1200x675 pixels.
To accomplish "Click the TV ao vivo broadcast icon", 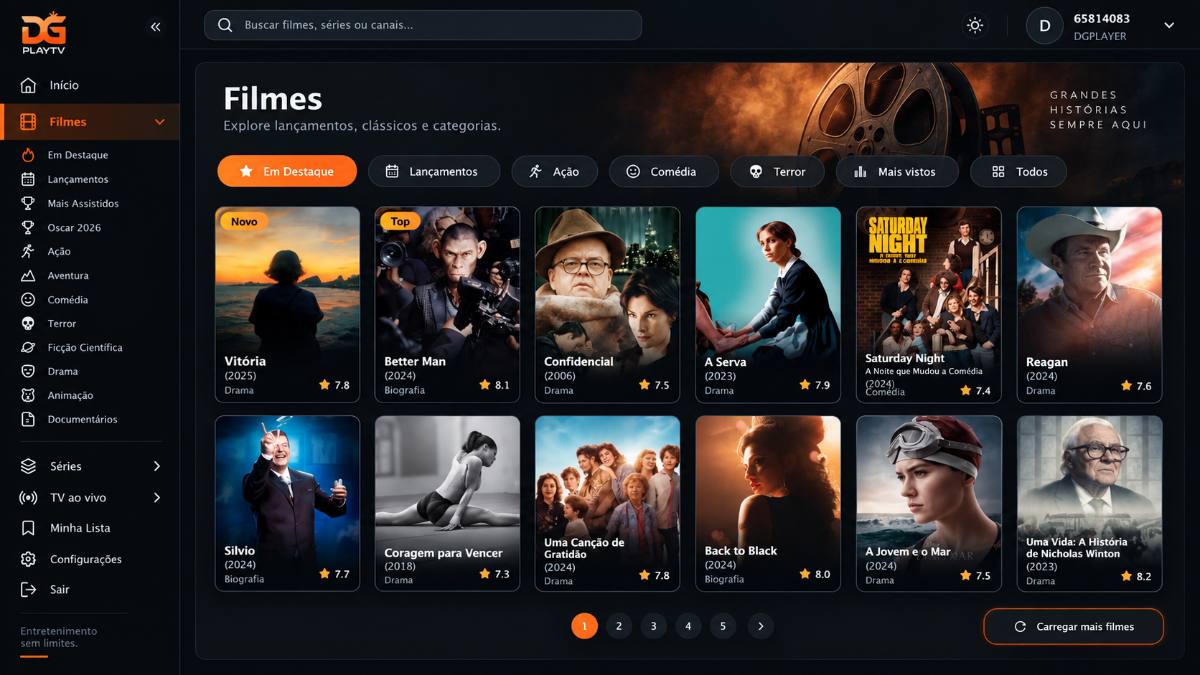I will tap(28, 497).
